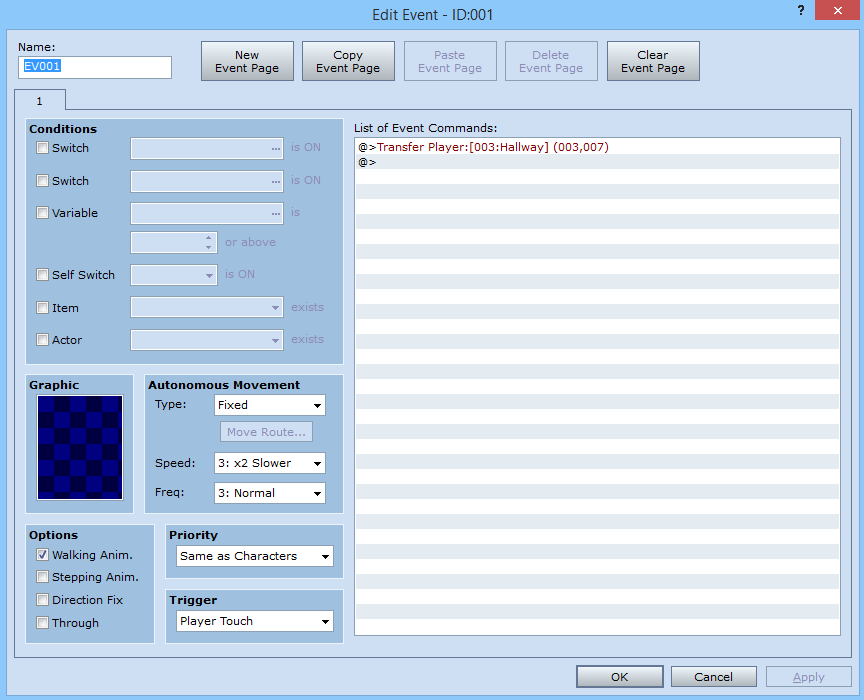Click the New Event Page button
Screen dimensions: 864x700
[x=247, y=61]
